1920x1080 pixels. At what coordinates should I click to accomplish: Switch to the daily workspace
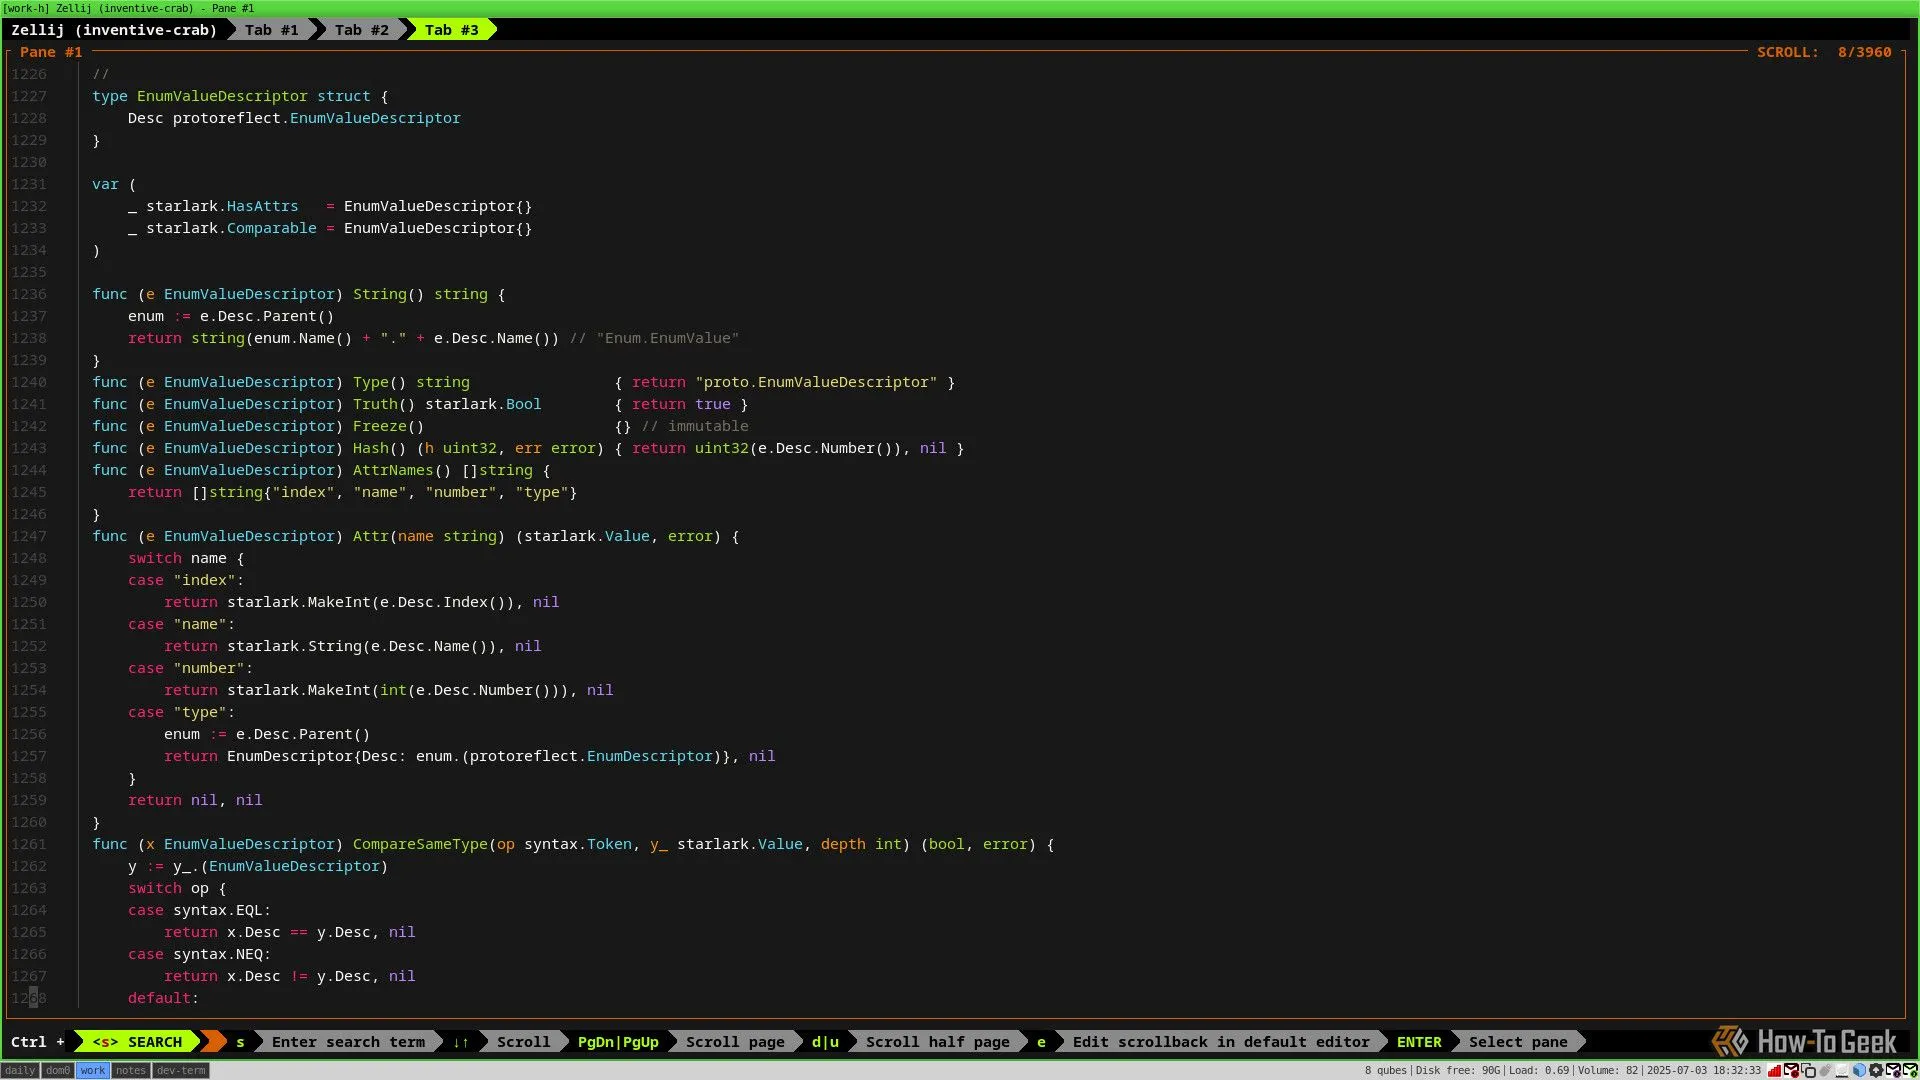pos(20,1070)
